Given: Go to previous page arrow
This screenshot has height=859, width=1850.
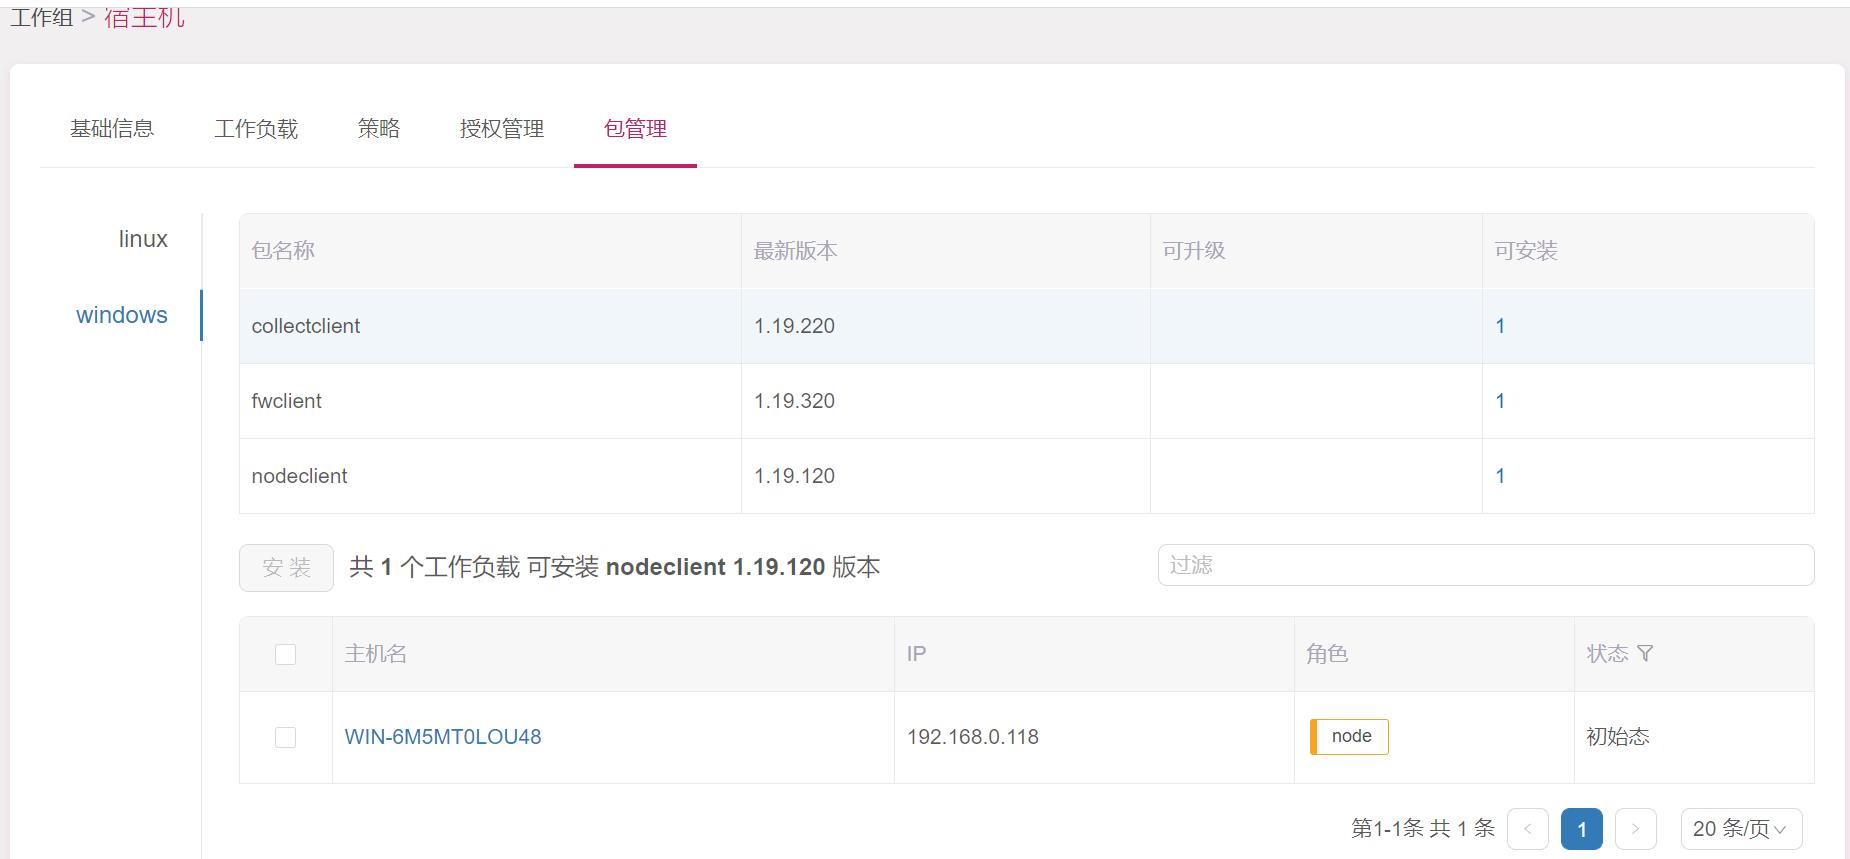Looking at the screenshot, I should (x=1527, y=829).
